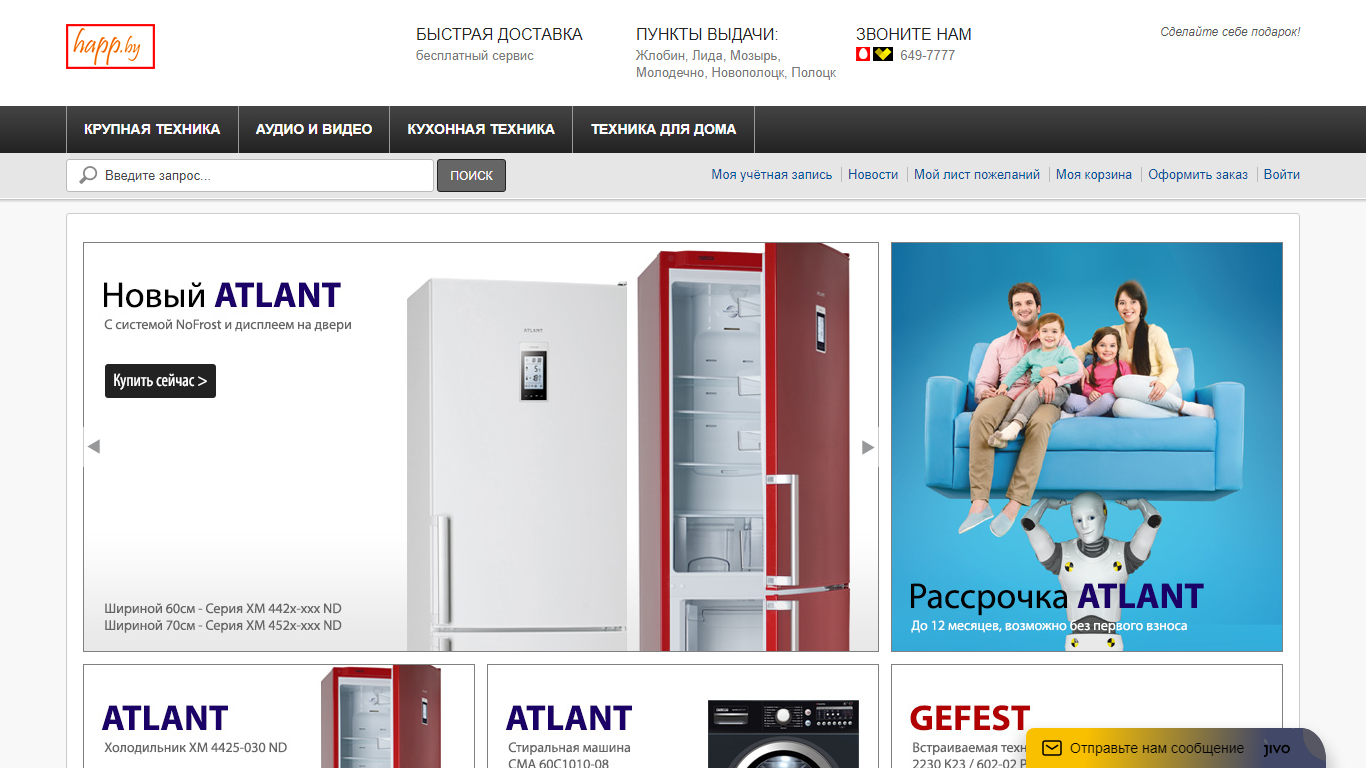Image resolution: width=1366 pixels, height=768 pixels.
Task: Open the Крупная техника menu
Action: [152, 129]
